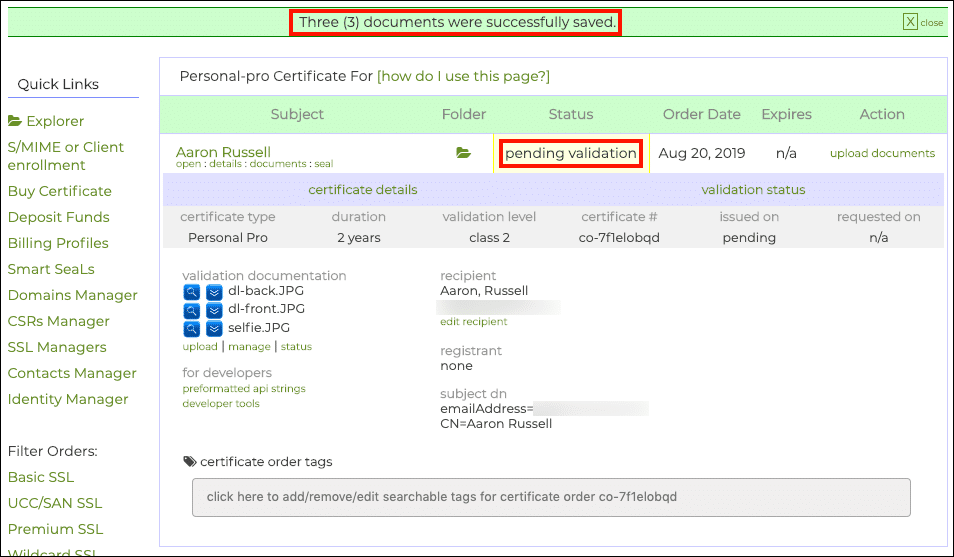Click the edit recipient link
The width and height of the screenshot is (954, 557).
473,322
